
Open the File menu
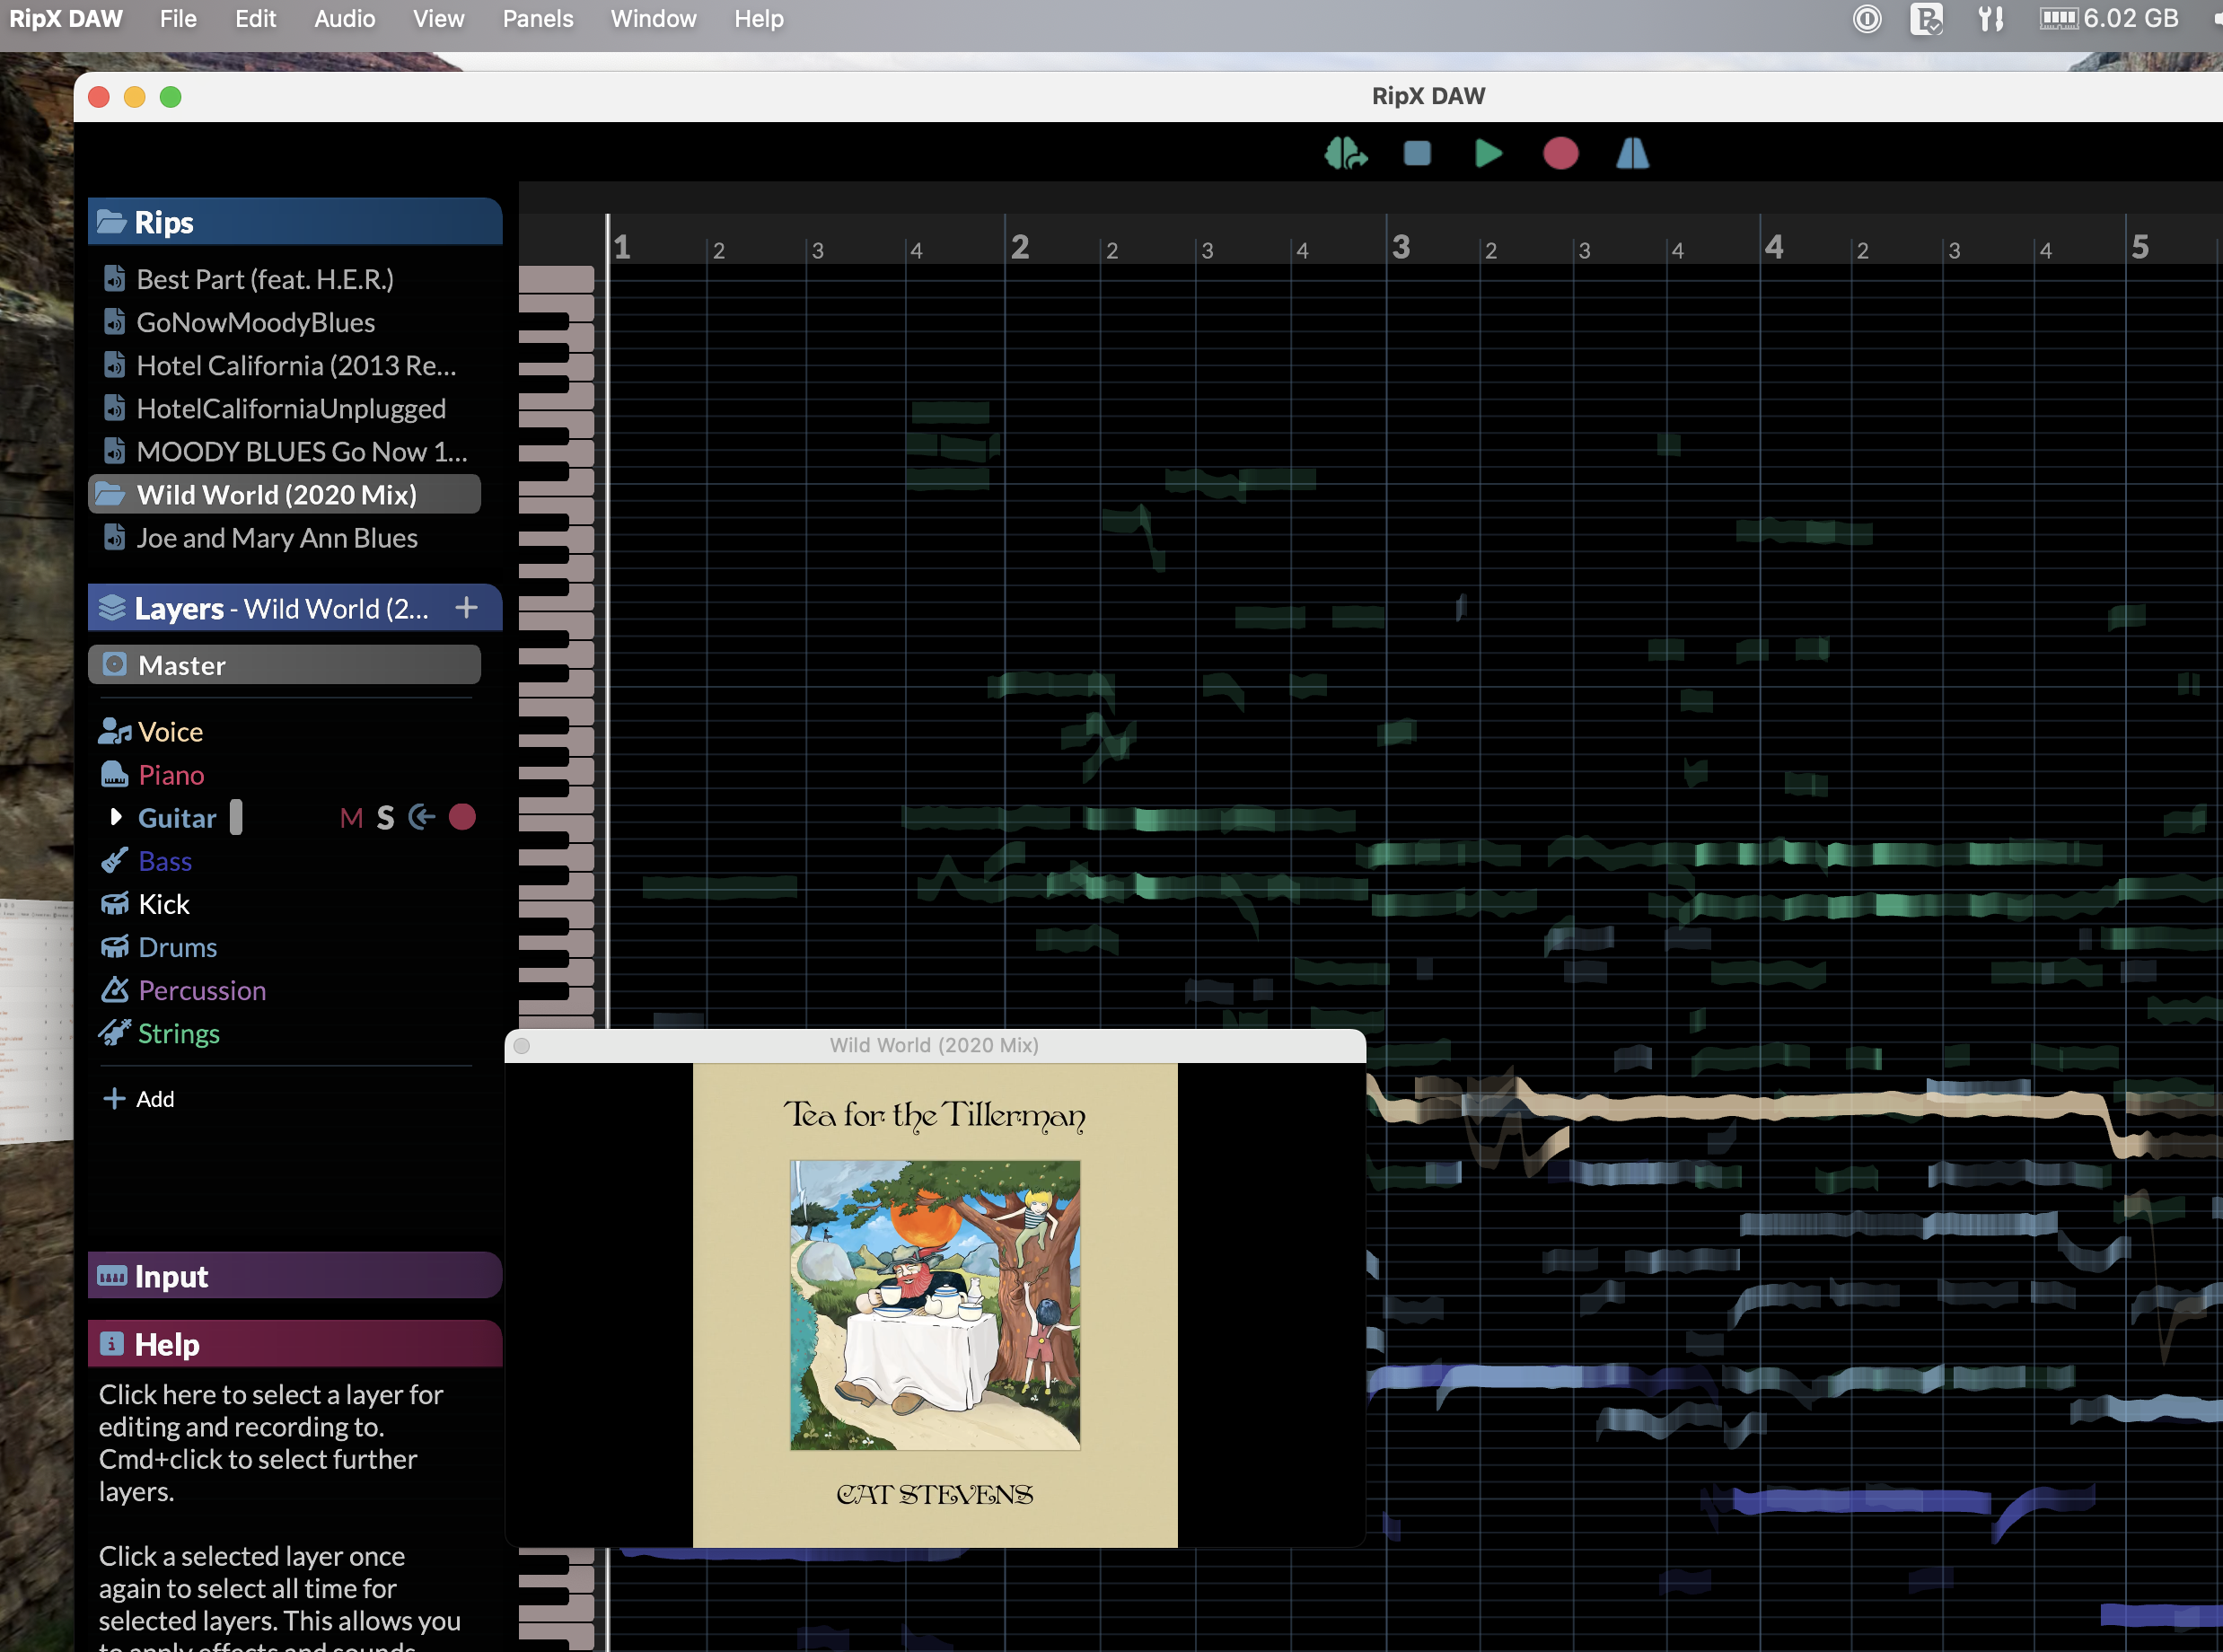click(178, 18)
